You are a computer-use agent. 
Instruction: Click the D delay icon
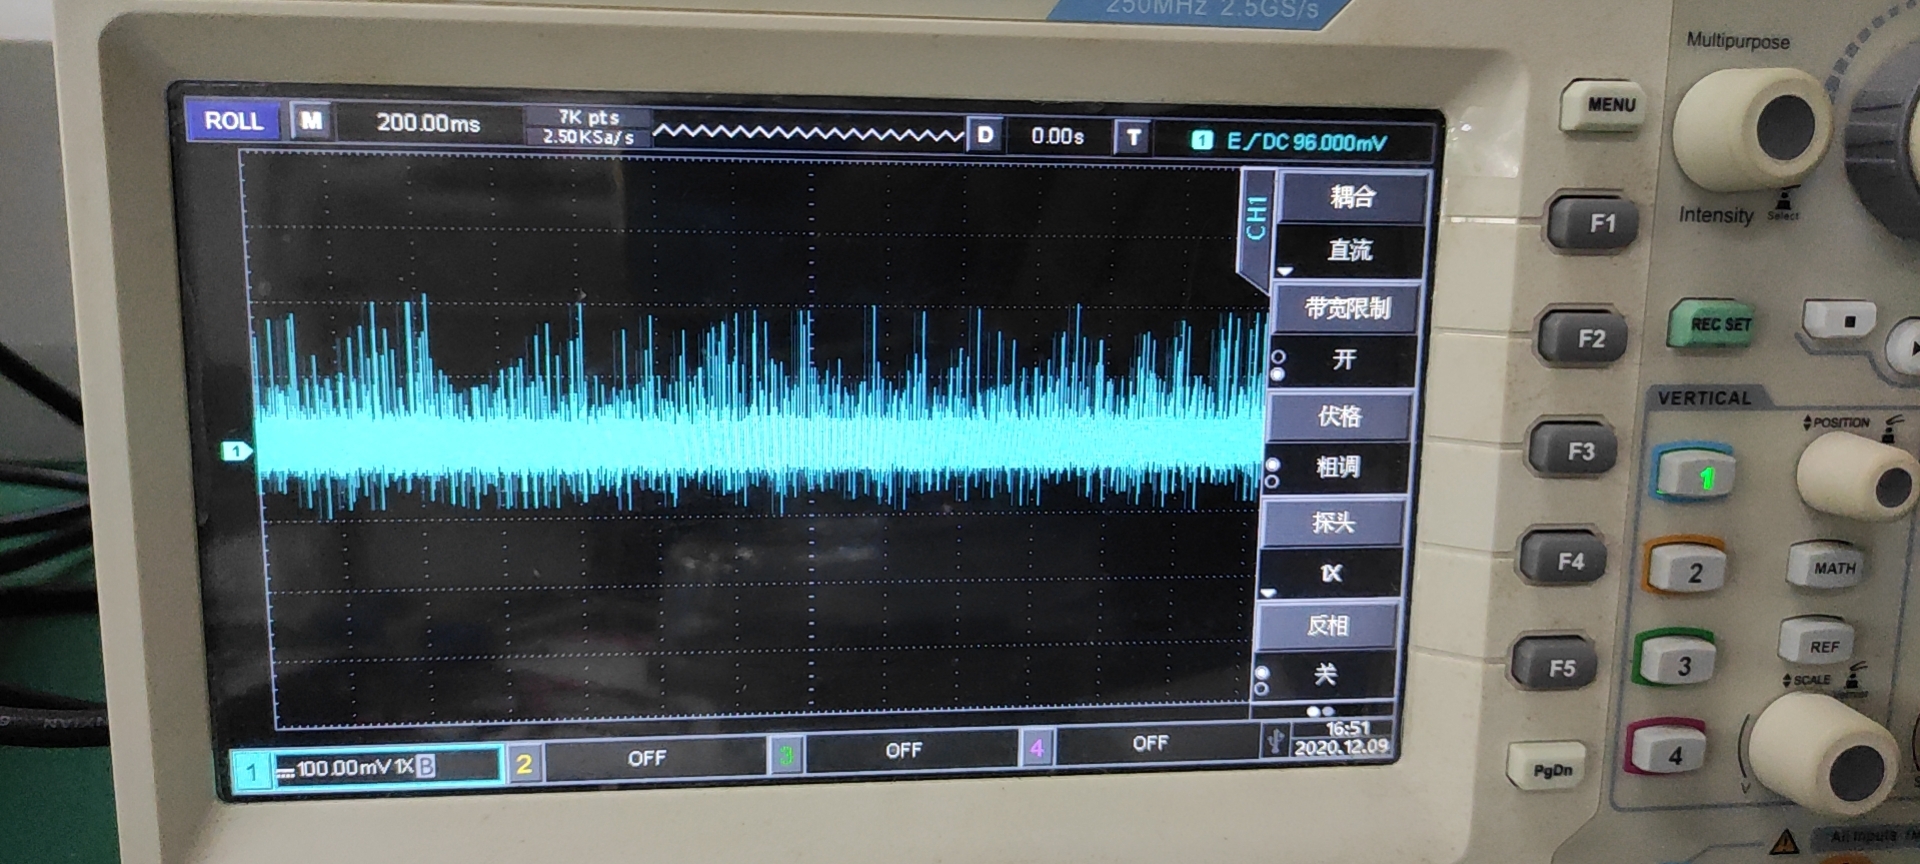[x=985, y=135]
